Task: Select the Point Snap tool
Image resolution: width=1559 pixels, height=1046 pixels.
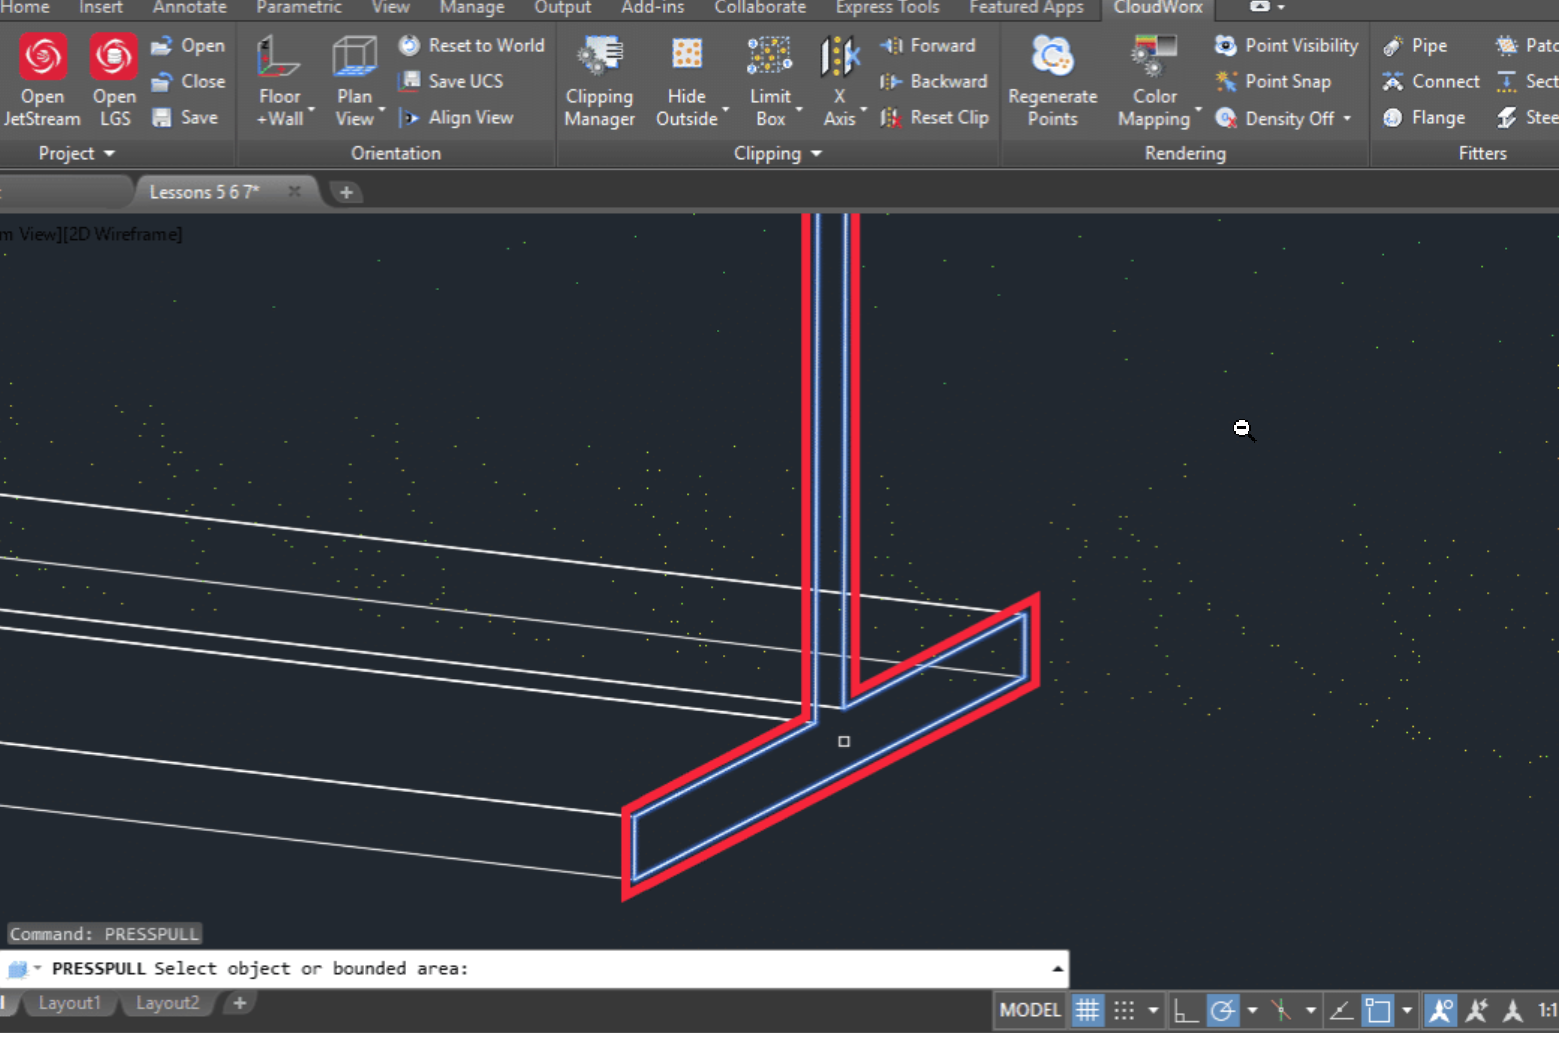Action: click(x=1273, y=81)
